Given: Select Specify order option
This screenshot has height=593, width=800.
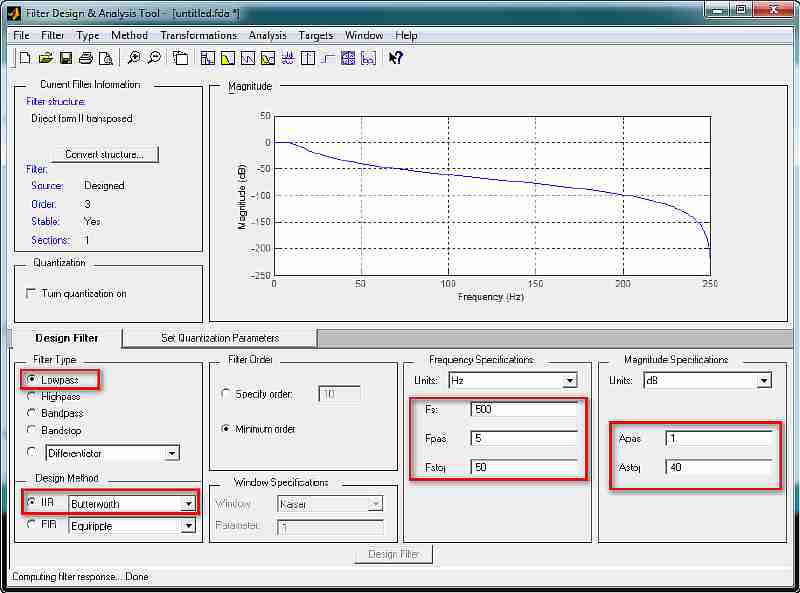Looking at the screenshot, I should (x=225, y=394).
